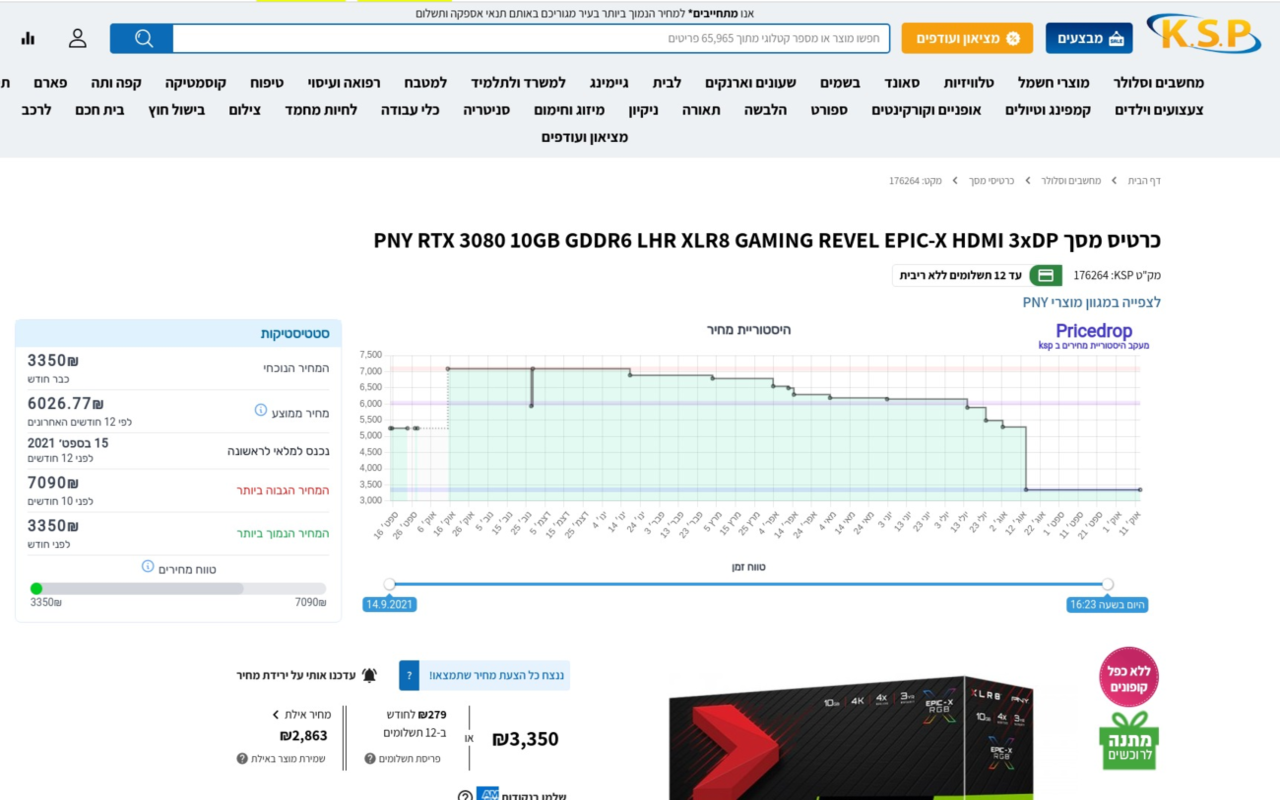1280x800 pixels.
Task: Select the left time-range slider handle
Action: 390,584
